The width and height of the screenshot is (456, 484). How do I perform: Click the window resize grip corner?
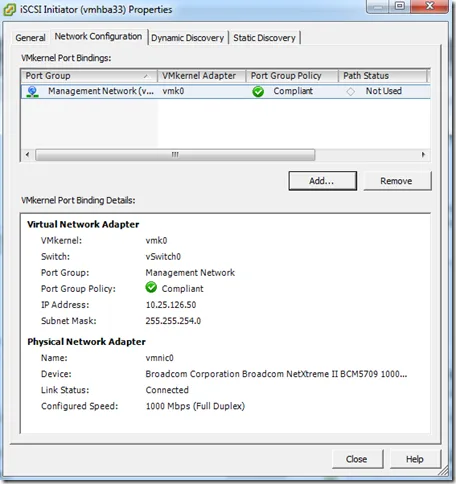[x=443, y=471]
